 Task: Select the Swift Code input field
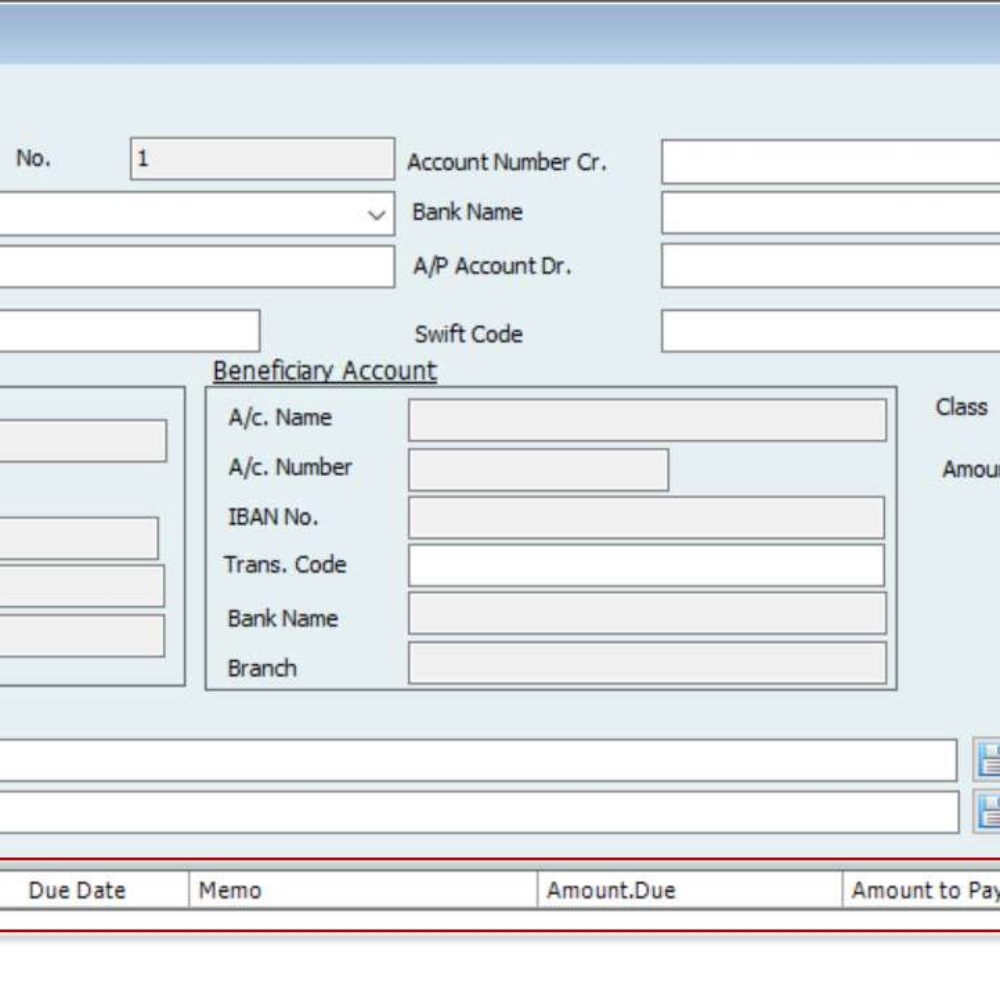tap(830, 332)
